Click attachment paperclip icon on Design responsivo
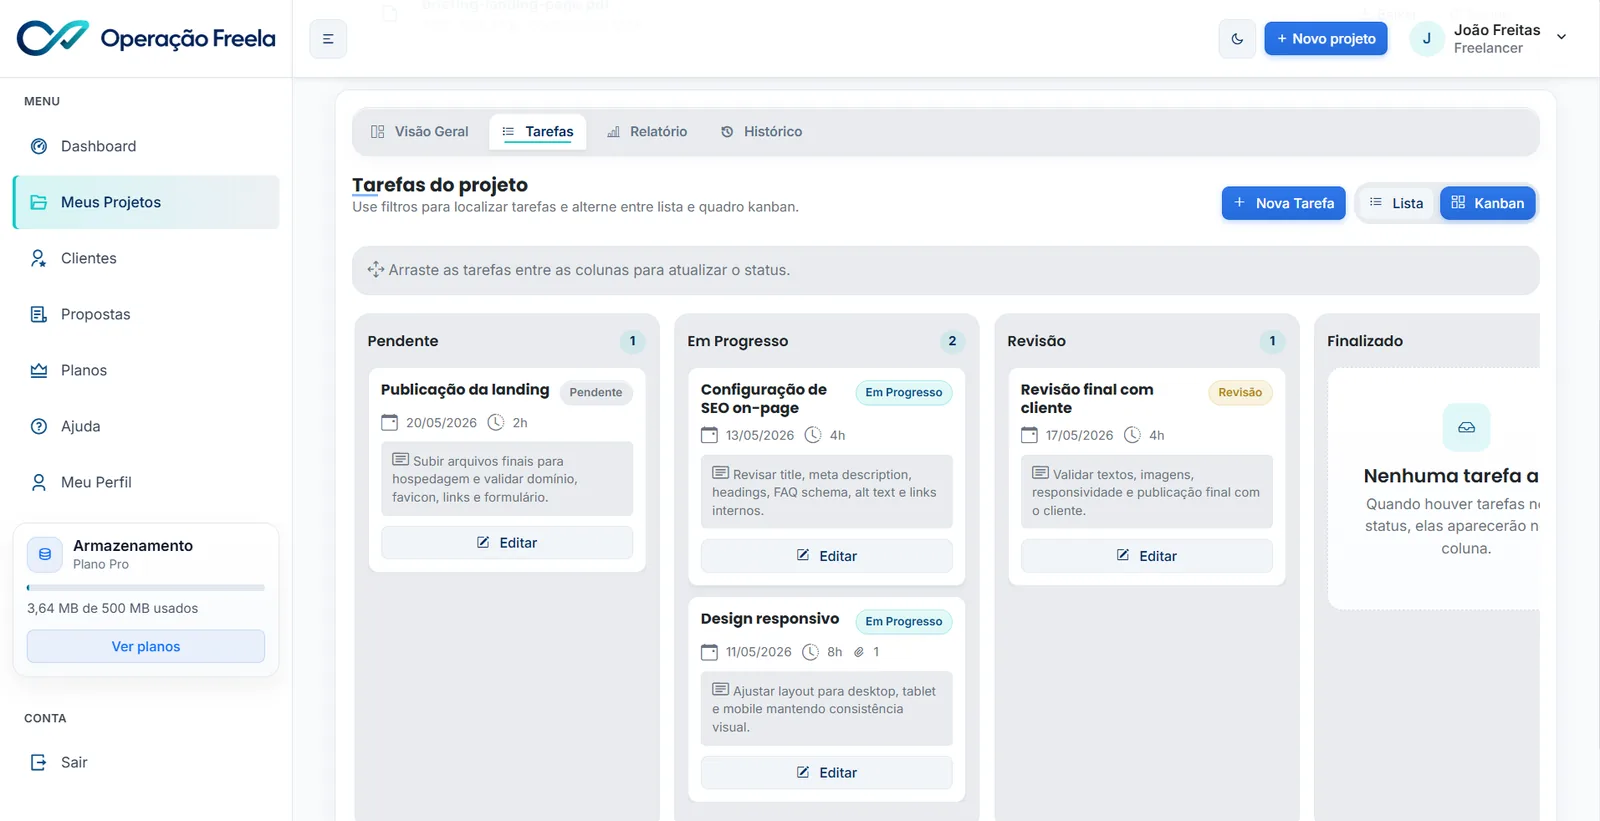The image size is (1600, 821). pos(859,652)
